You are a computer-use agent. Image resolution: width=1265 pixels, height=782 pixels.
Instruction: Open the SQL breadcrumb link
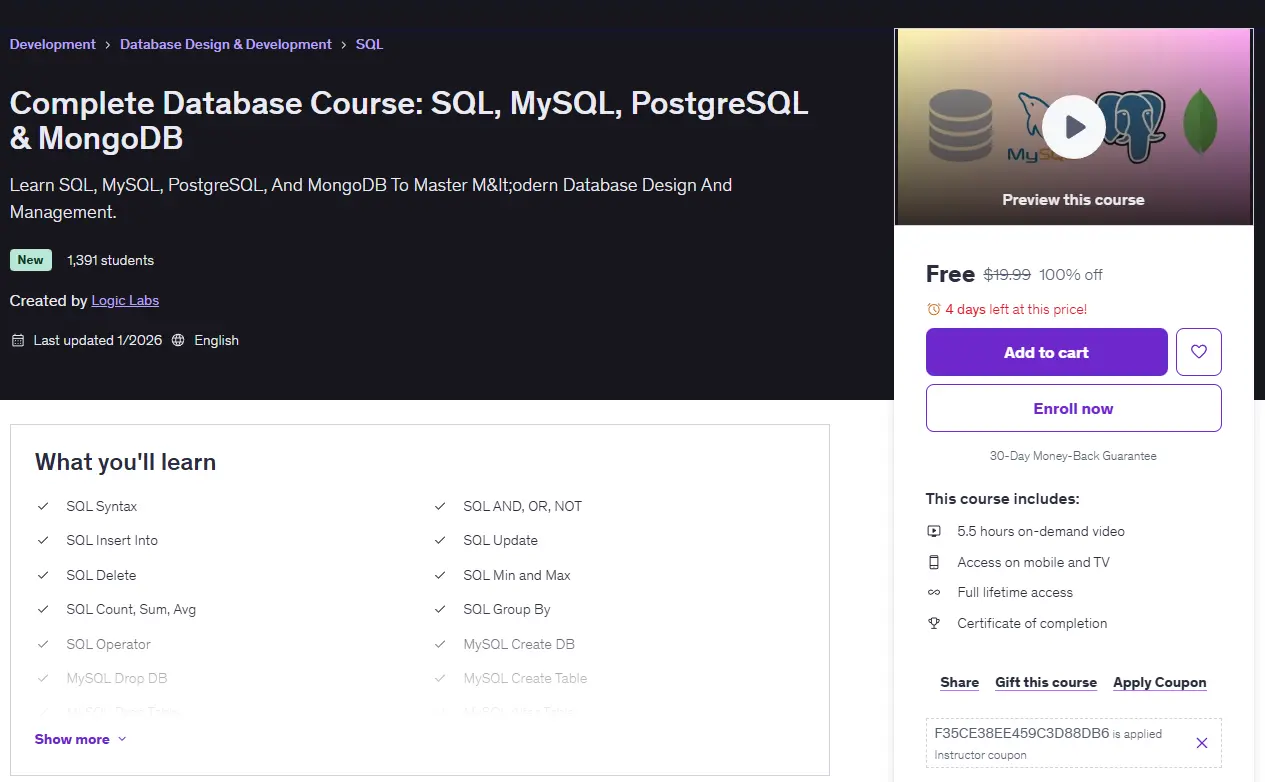(x=369, y=44)
